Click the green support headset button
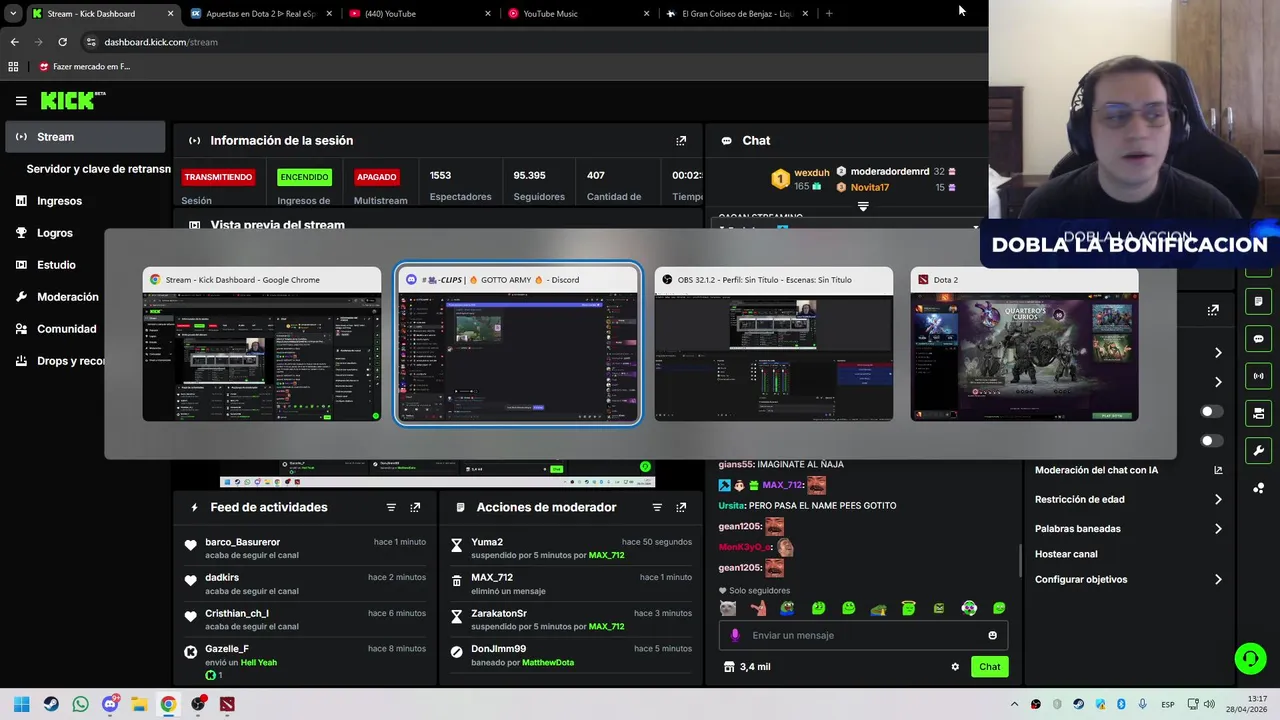 [1250, 658]
